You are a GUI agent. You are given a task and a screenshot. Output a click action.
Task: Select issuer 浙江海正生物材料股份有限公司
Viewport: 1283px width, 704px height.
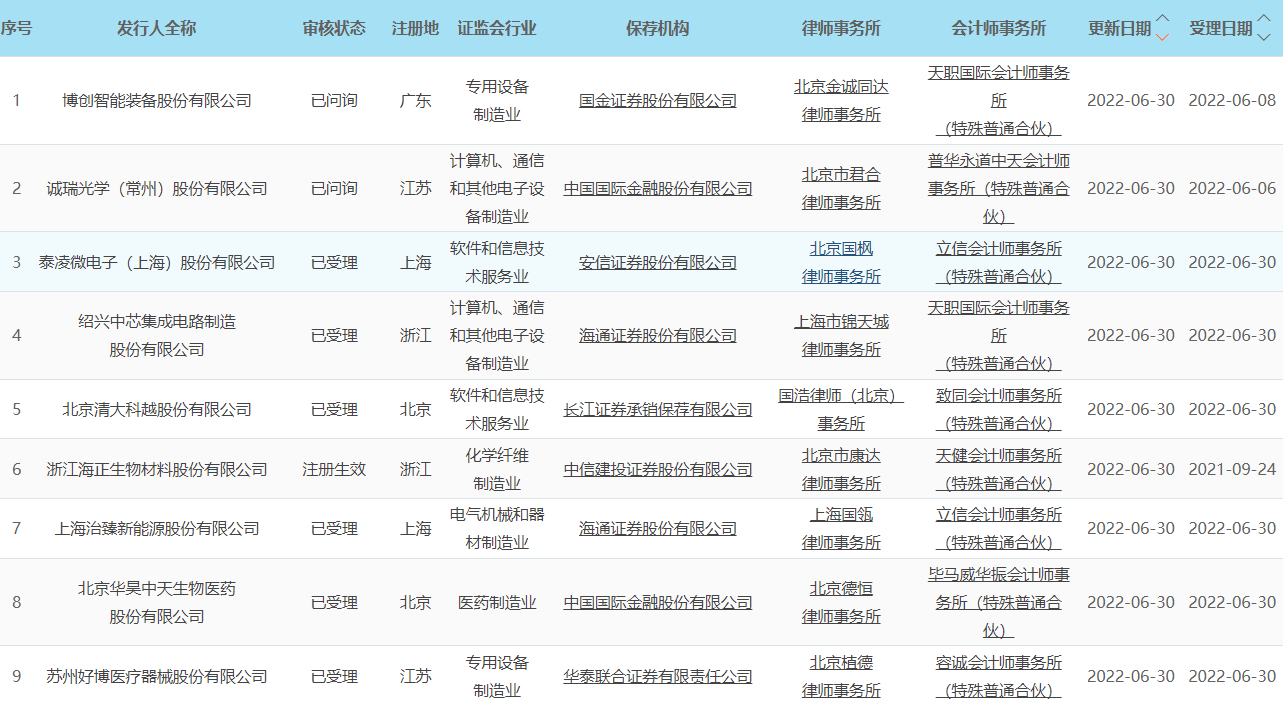157,469
